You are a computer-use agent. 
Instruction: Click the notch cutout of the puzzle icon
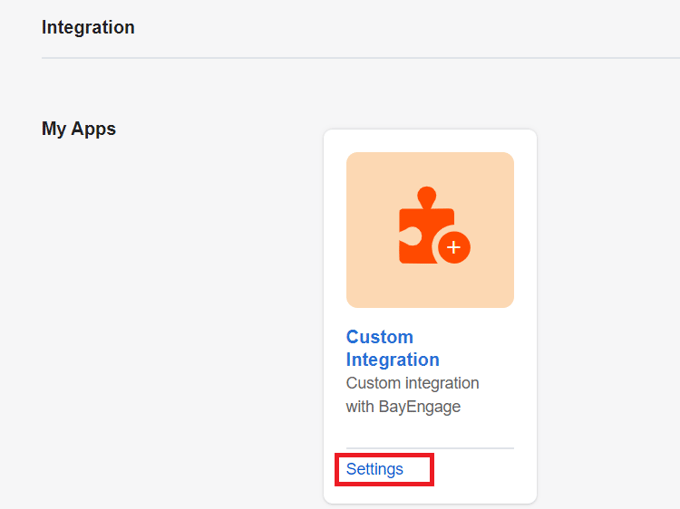coord(410,237)
